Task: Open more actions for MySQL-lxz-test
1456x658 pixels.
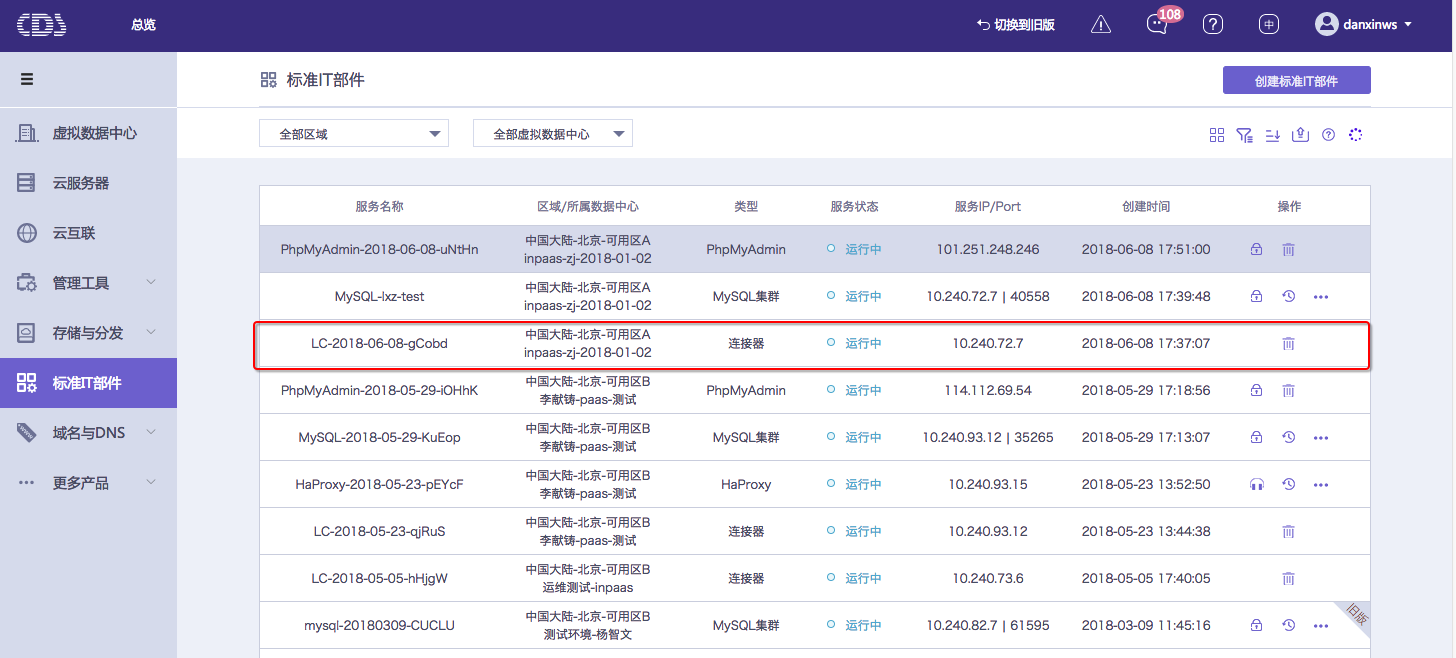Action: click(x=1321, y=297)
